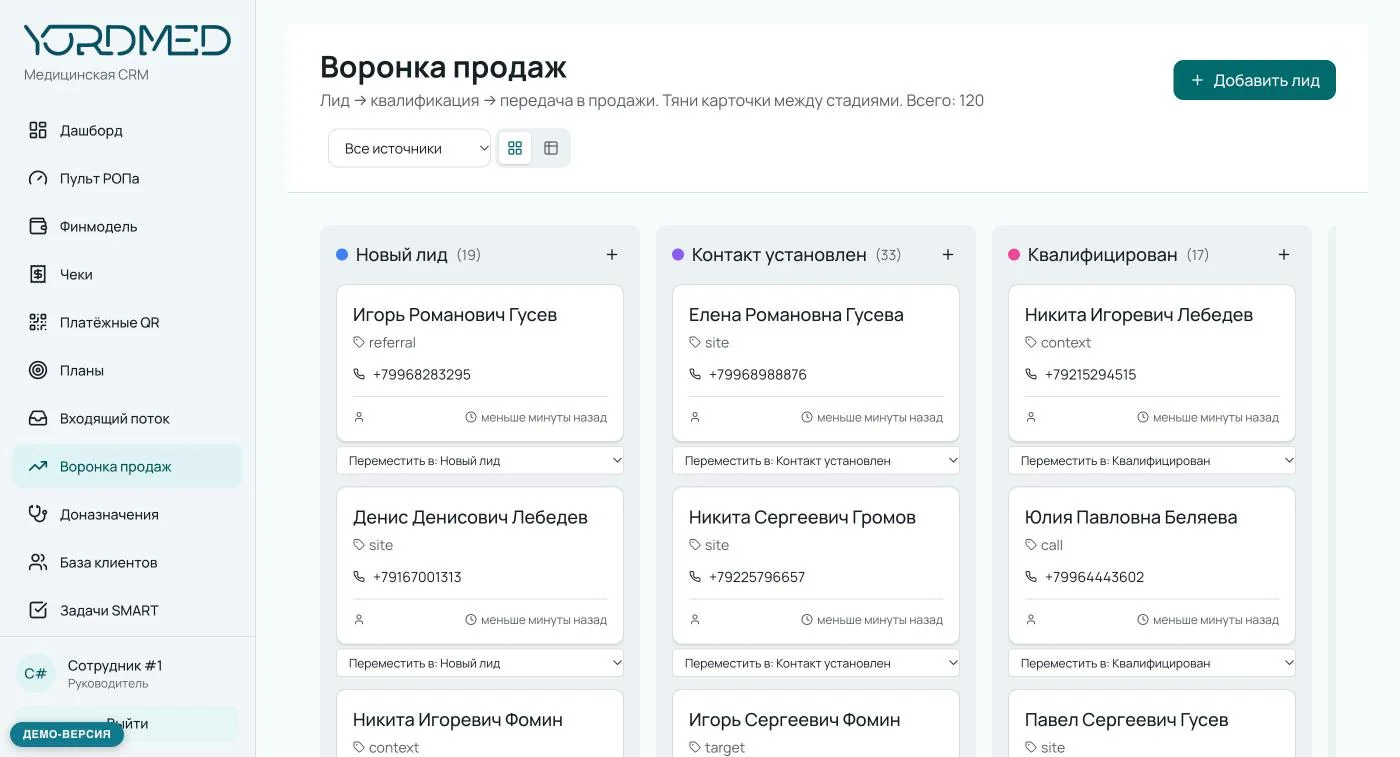Open the Никита Сергеевич Громов lead card
Screen dimensions: 1400x757
pyautogui.click(x=816, y=565)
